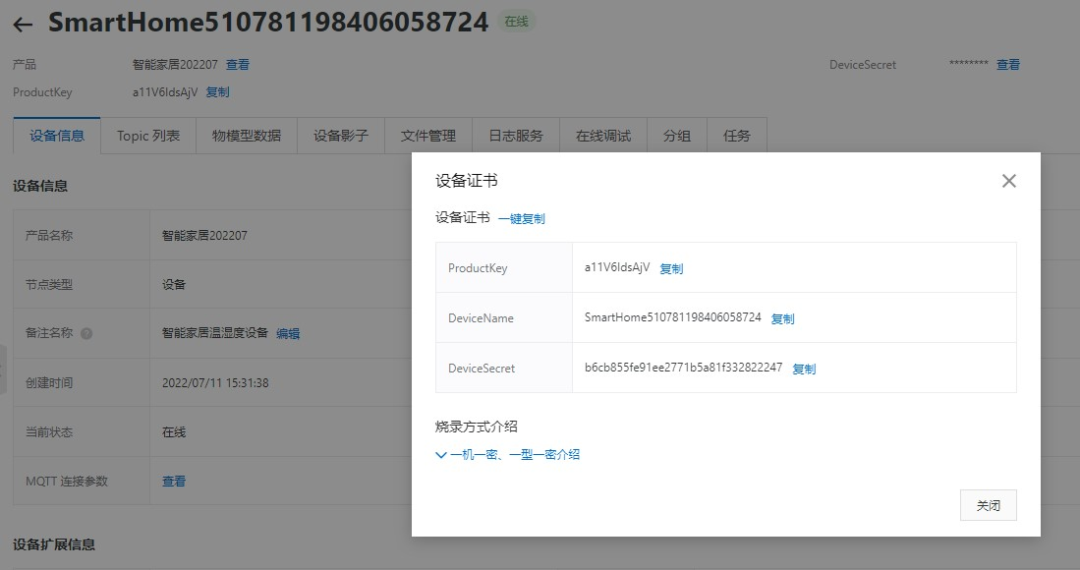The height and width of the screenshot is (570, 1080).
Task: Select the 任务 tab
Action: pos(737,136)
